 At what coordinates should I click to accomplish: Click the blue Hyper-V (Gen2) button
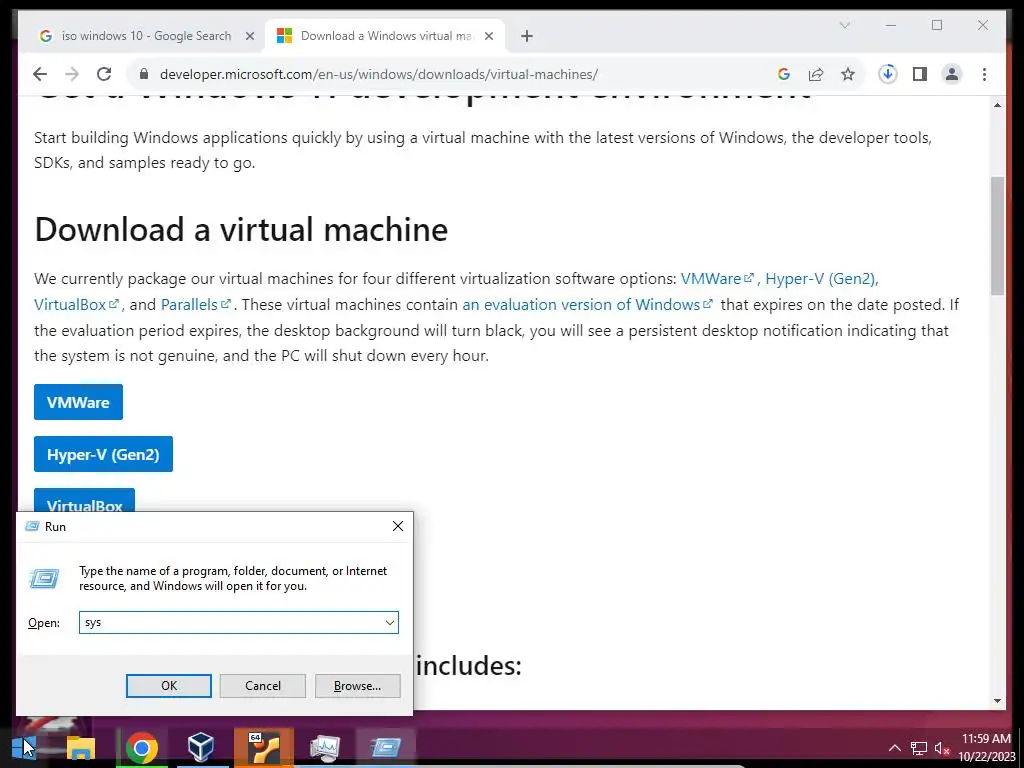103,455
